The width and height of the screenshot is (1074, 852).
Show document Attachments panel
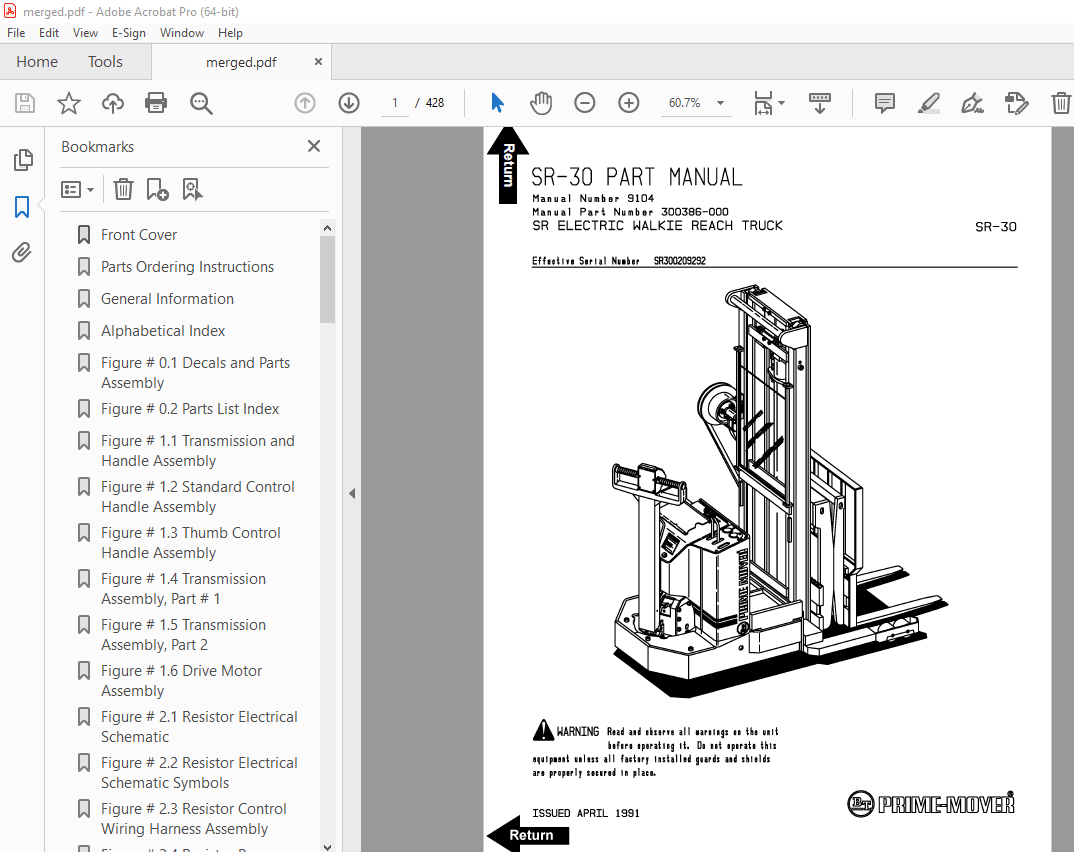pyautogui.click(x=23, y=252)
